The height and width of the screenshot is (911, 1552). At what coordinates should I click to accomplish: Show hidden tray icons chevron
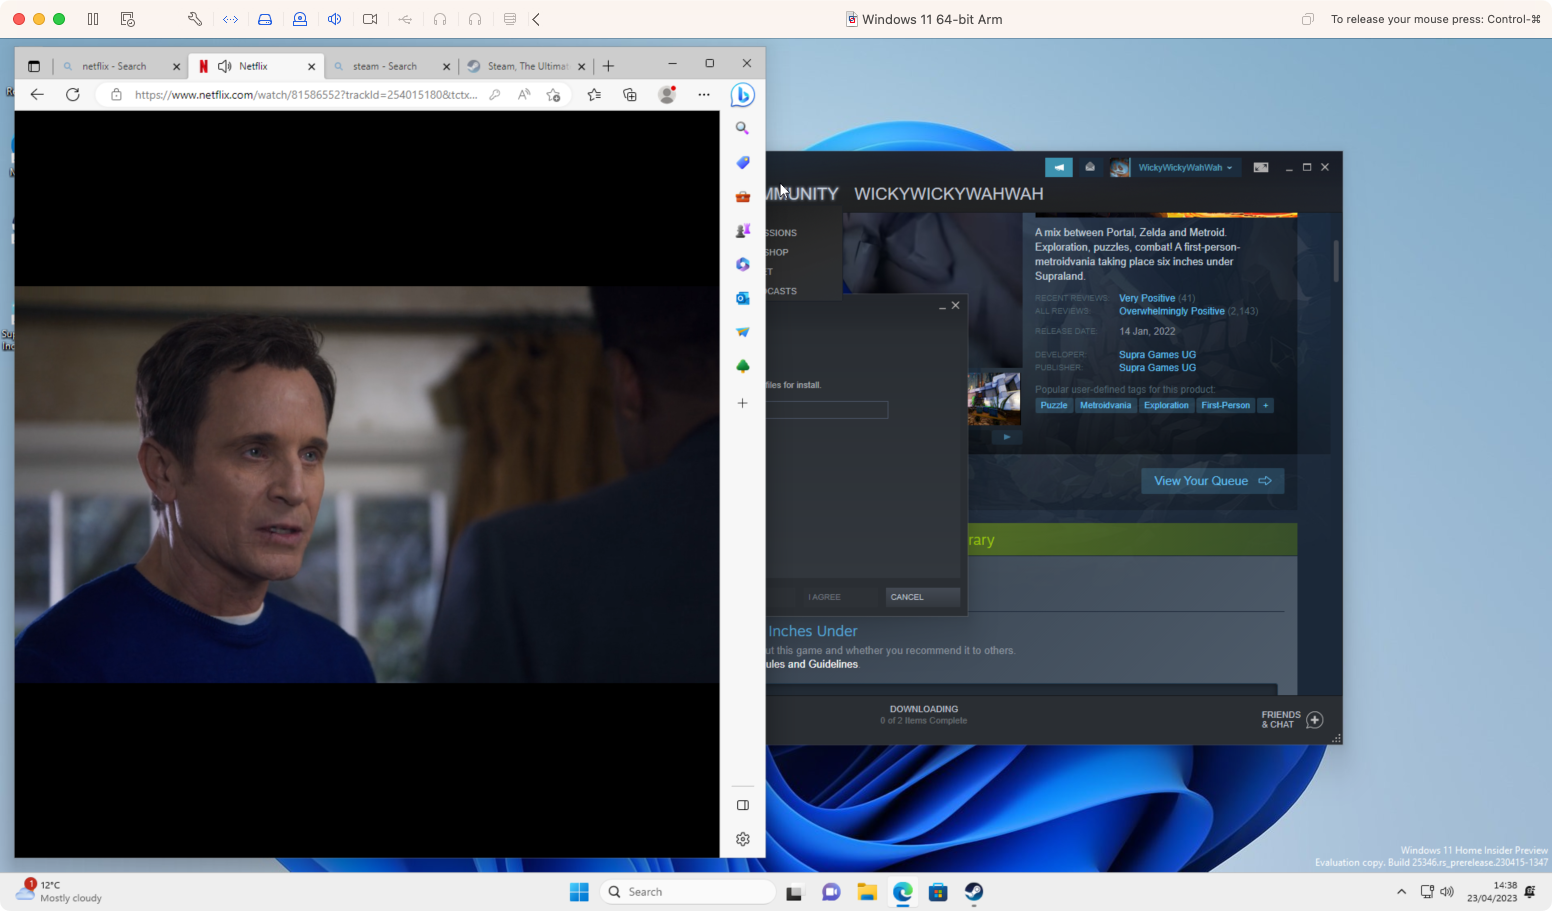pos(1401,892)
